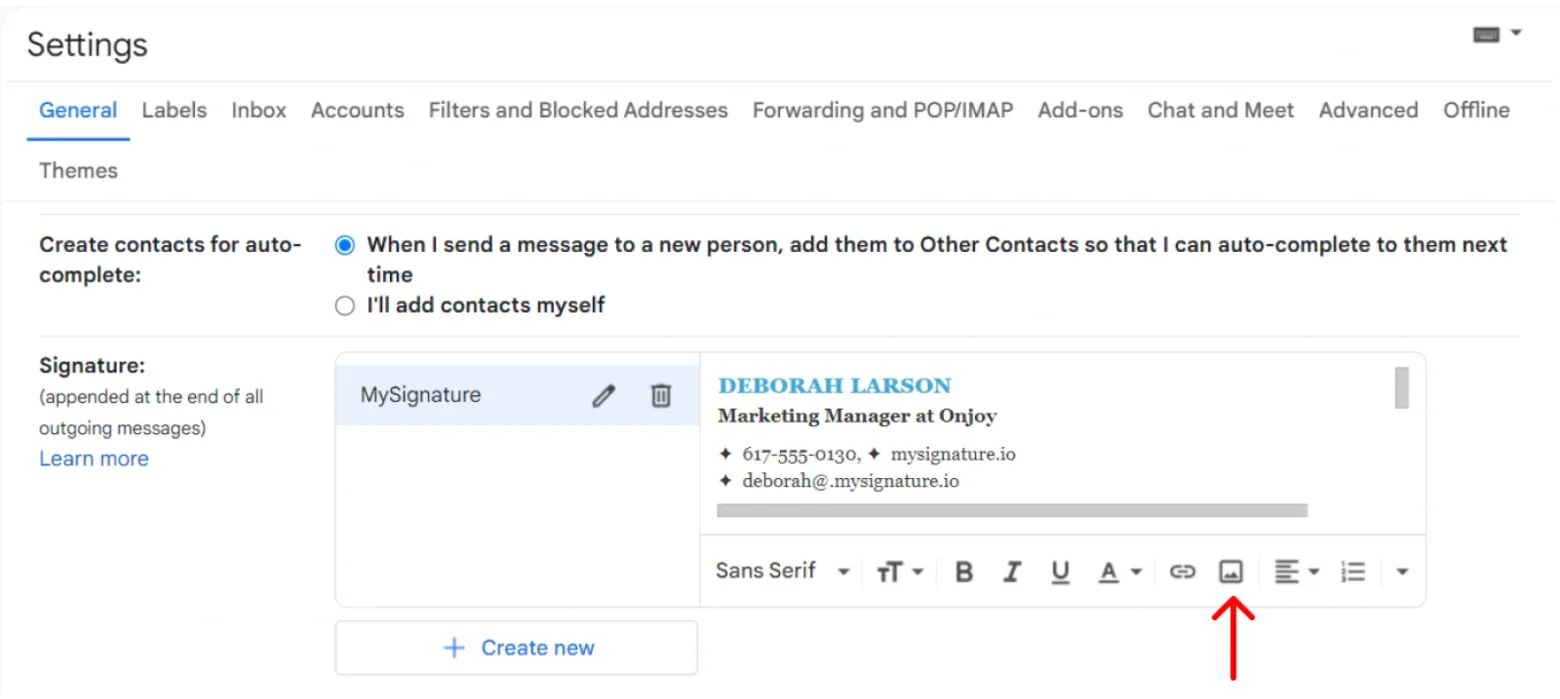Image resolution: width=1560 pixels, height=699 pixels.
Task: Expand the text alignment options
Action: tap(1297, 572)
